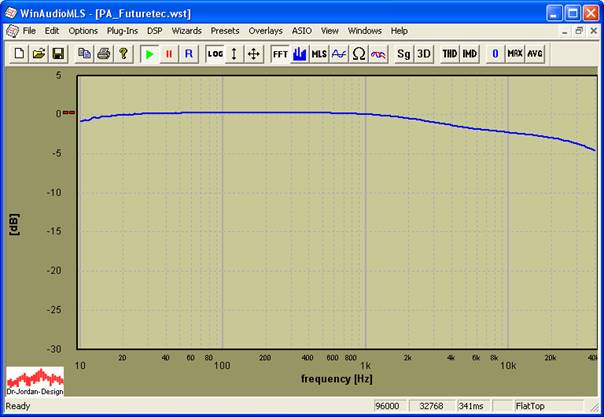604x417 pixels.
Task: Create a new file with the blank page icon
Action: (19, 54)
